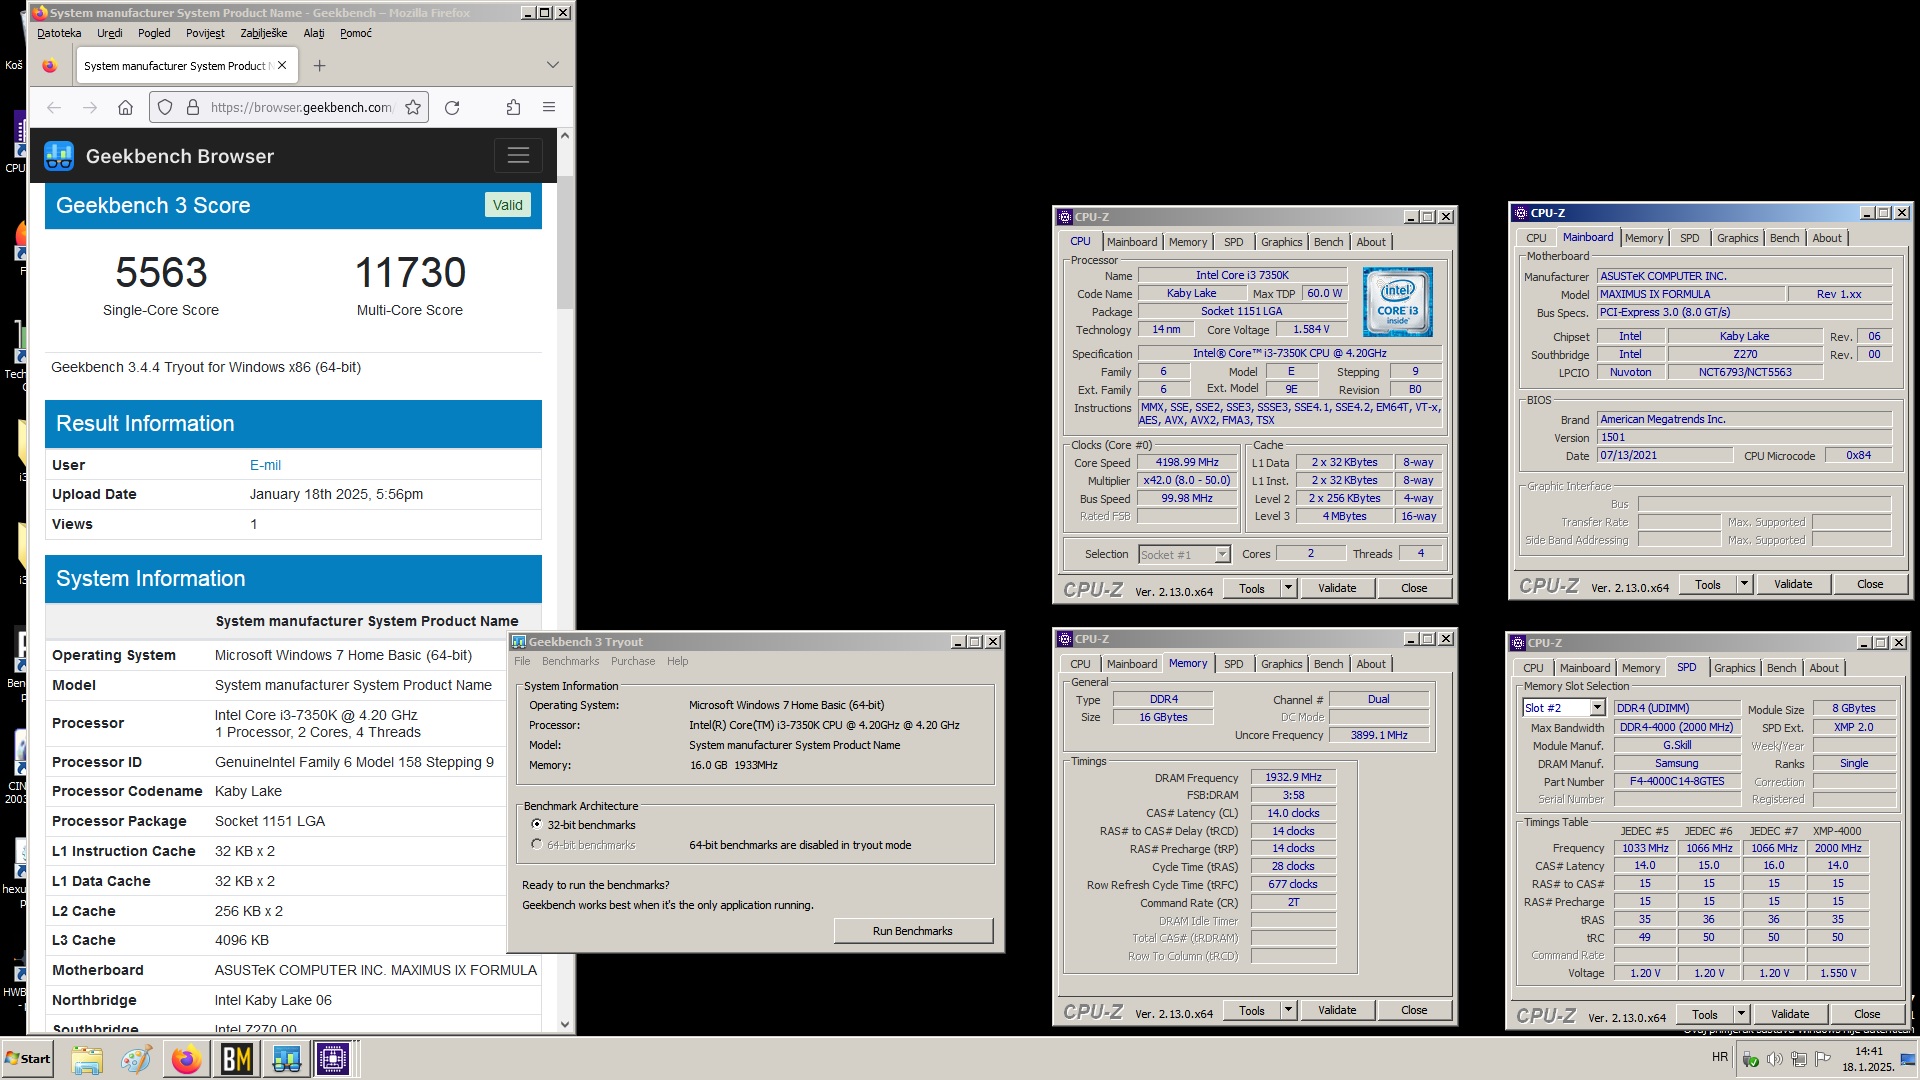Viewport: 1920px width, 1080px height.
Task: Open the E-mil user link
Action: coord(265,465)
